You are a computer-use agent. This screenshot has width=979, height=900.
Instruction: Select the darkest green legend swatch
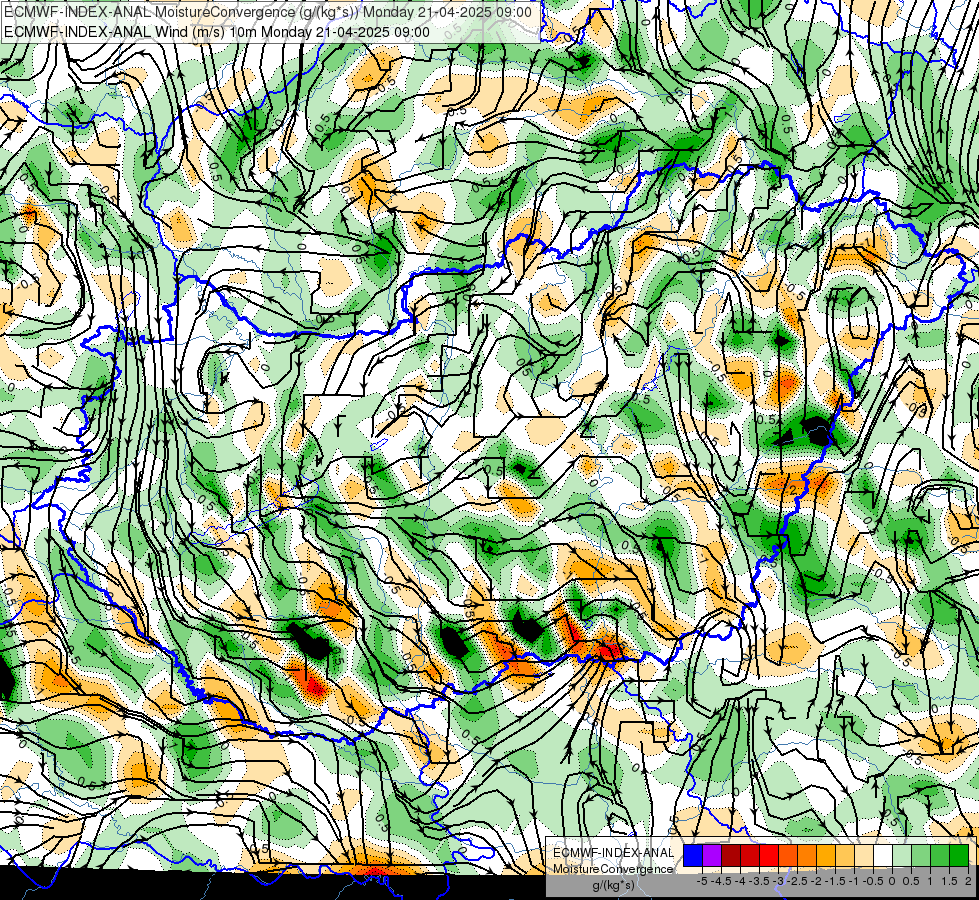pos(959,856)
